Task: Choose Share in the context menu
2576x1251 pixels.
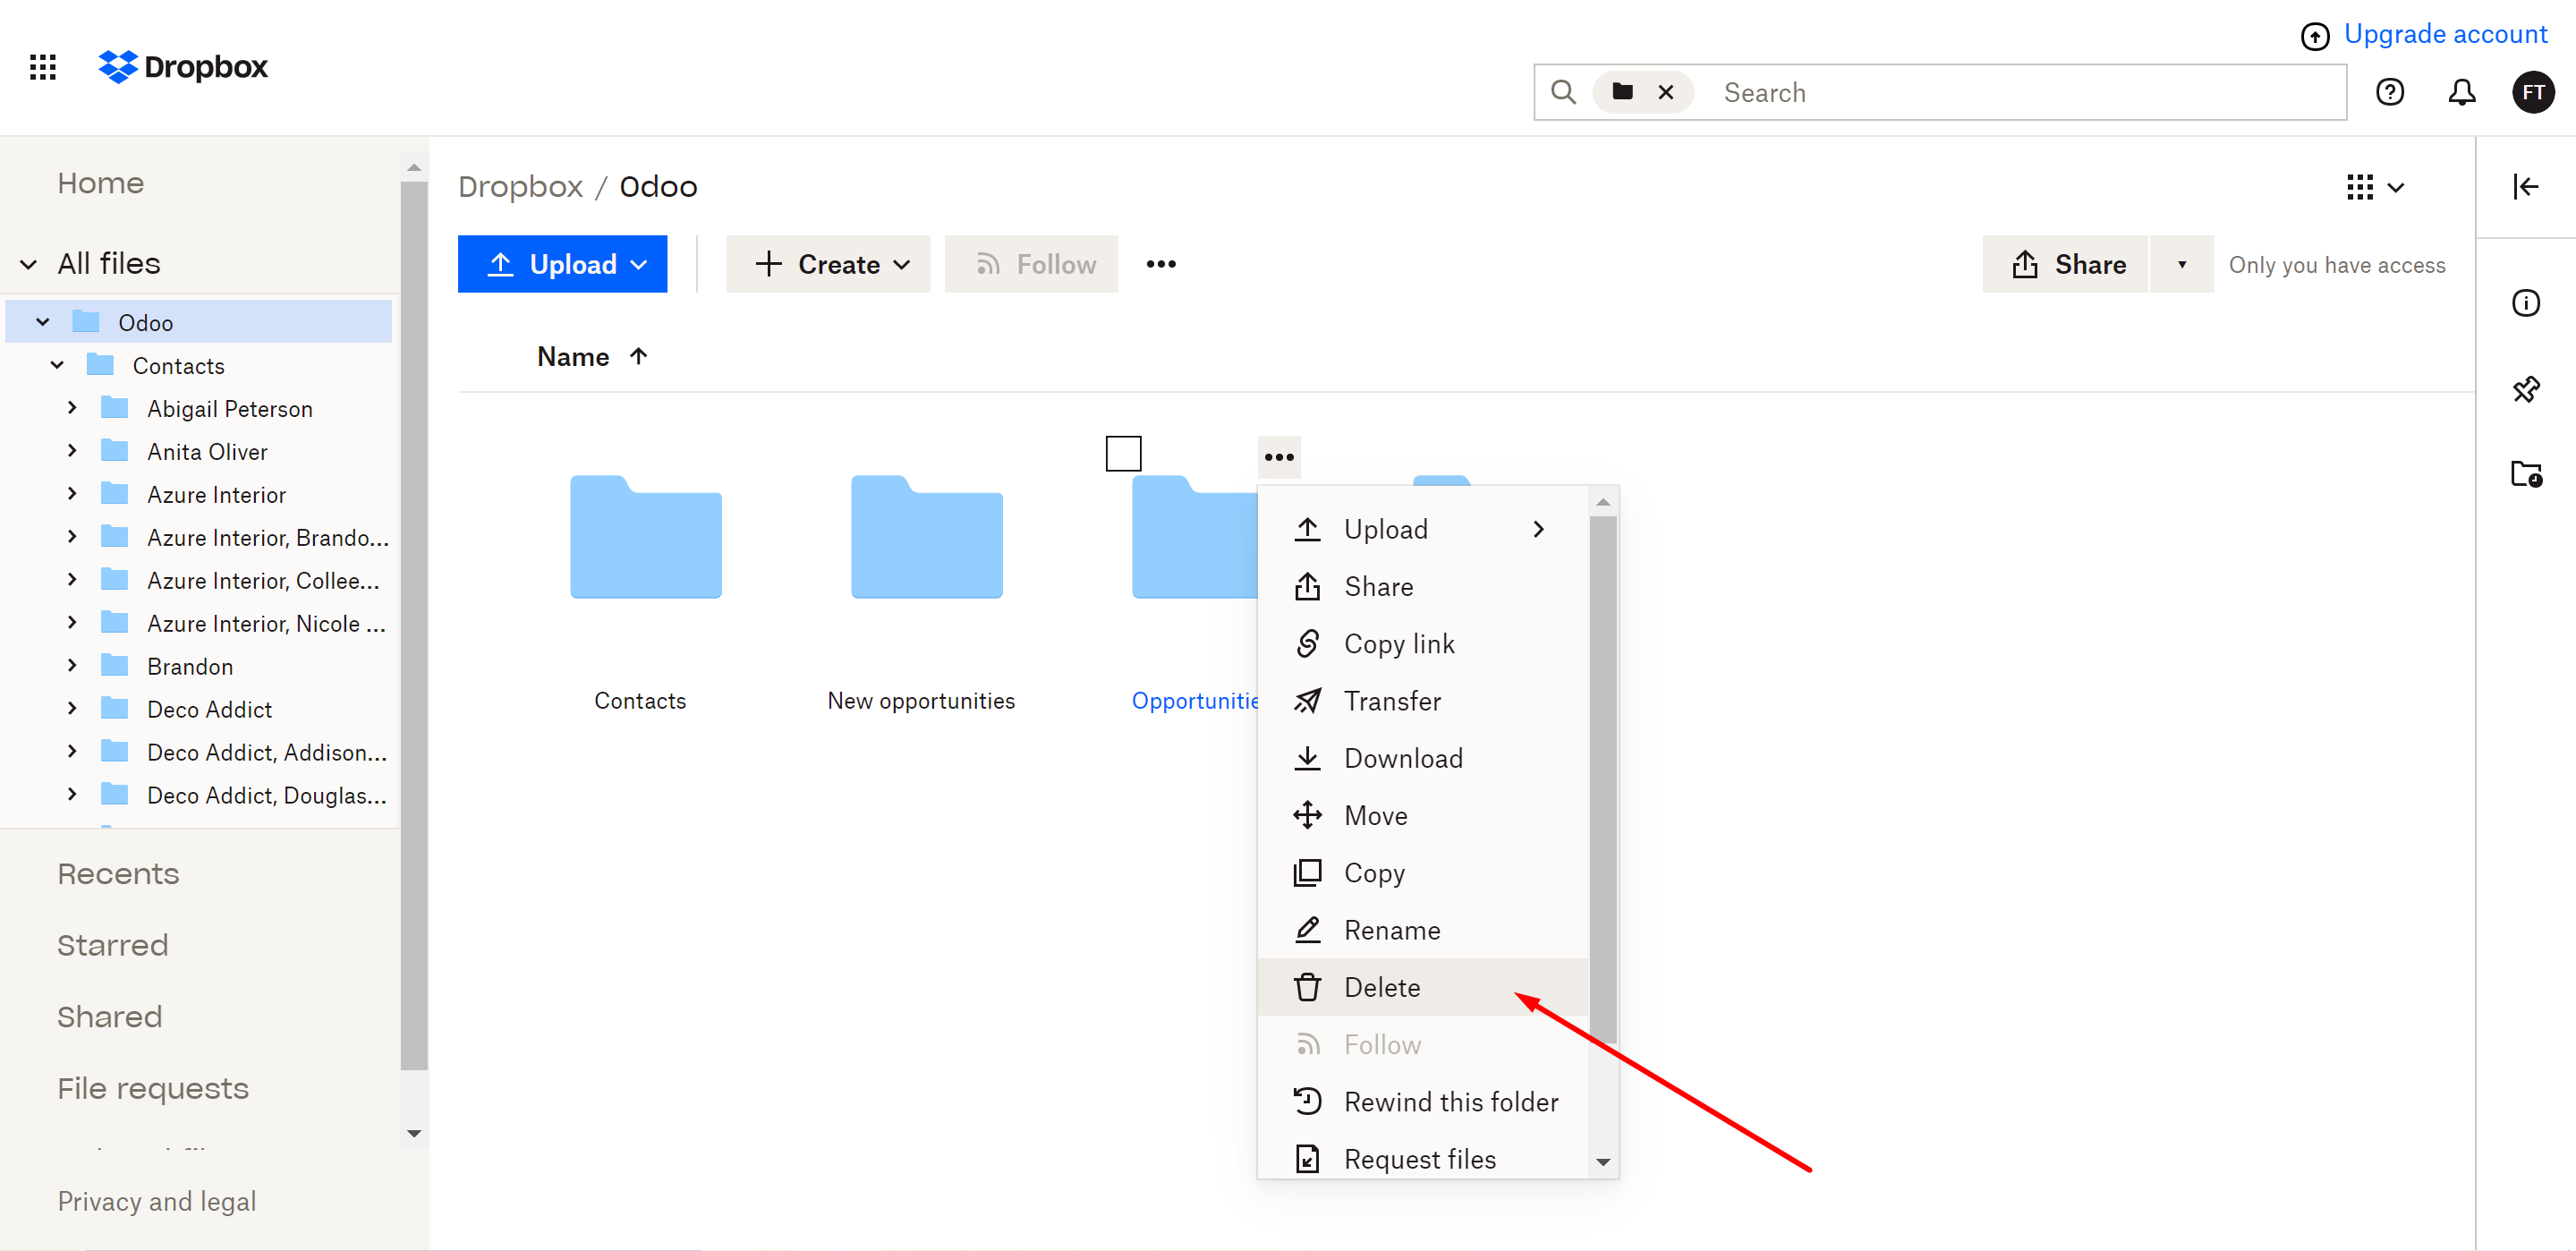Action: [x=1422, y=587]
